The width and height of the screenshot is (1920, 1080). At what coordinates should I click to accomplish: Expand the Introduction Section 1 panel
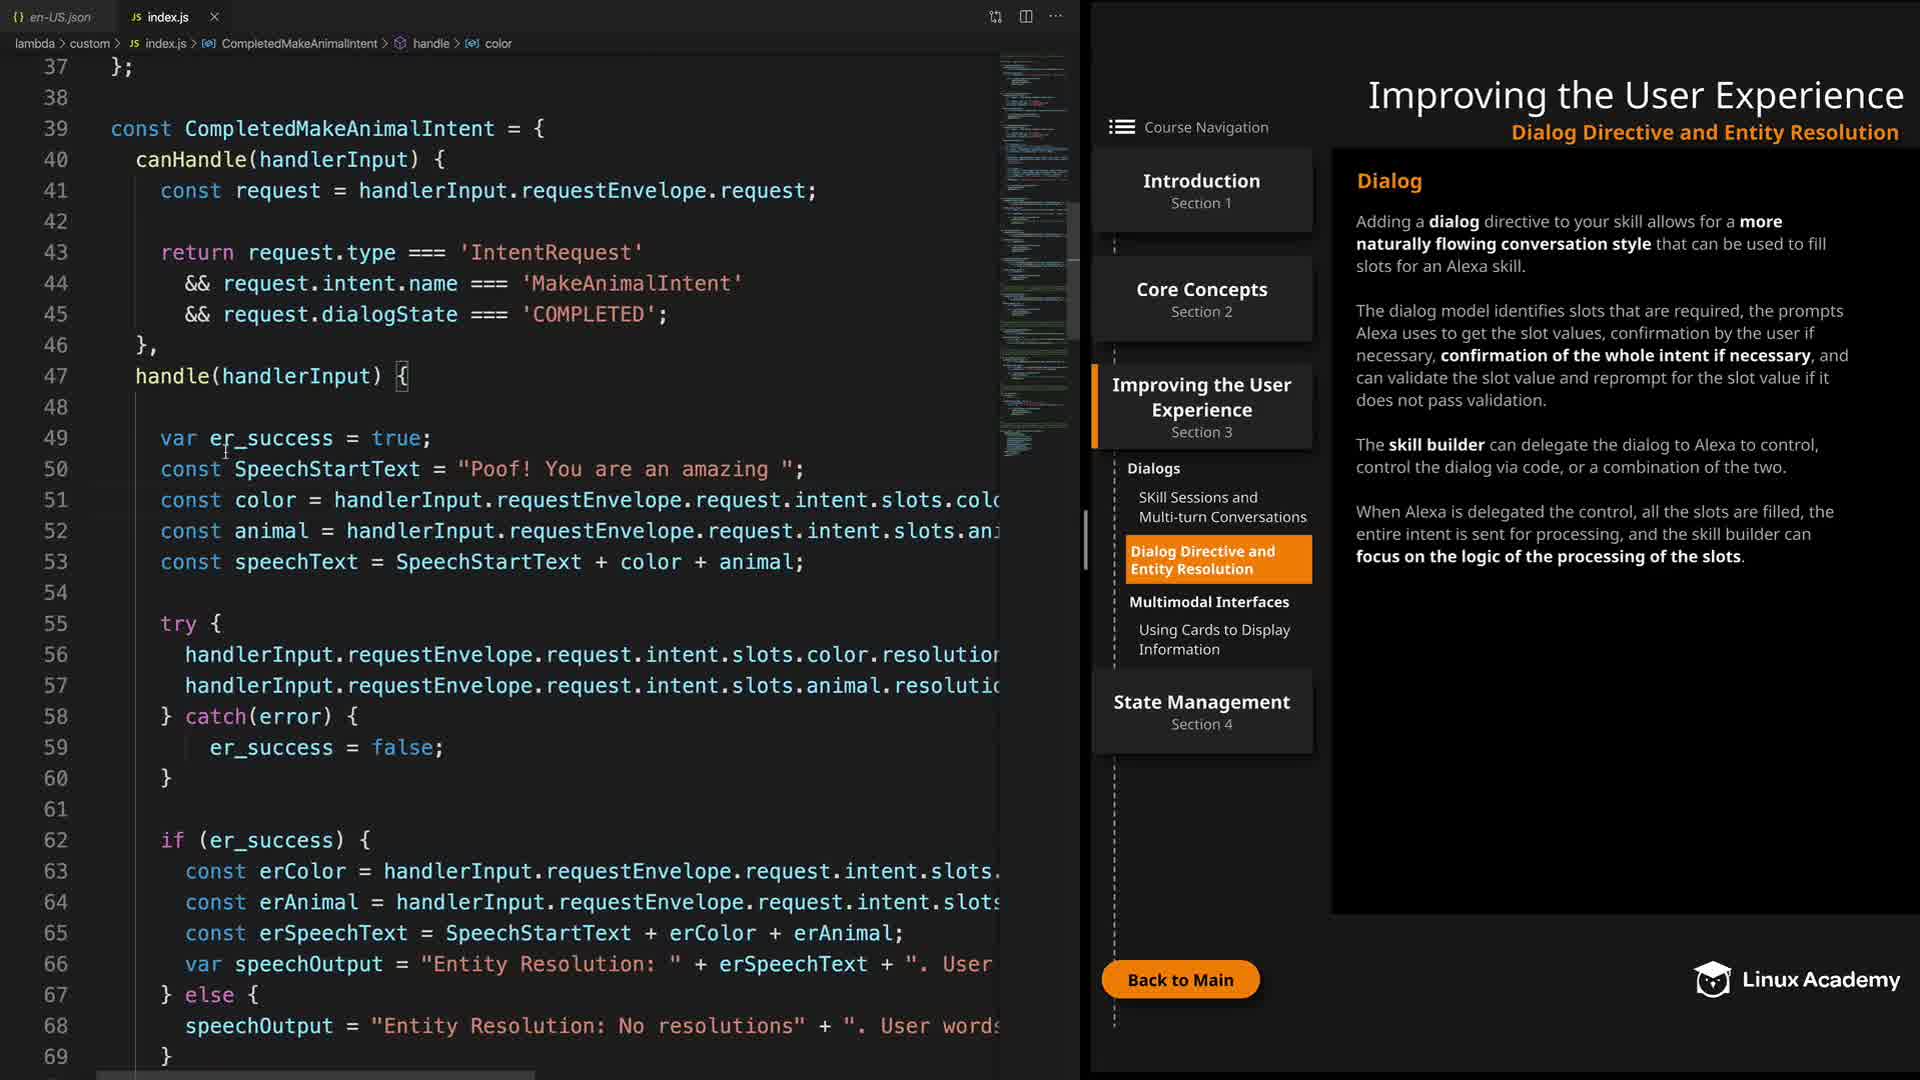tap(1201, 190)
